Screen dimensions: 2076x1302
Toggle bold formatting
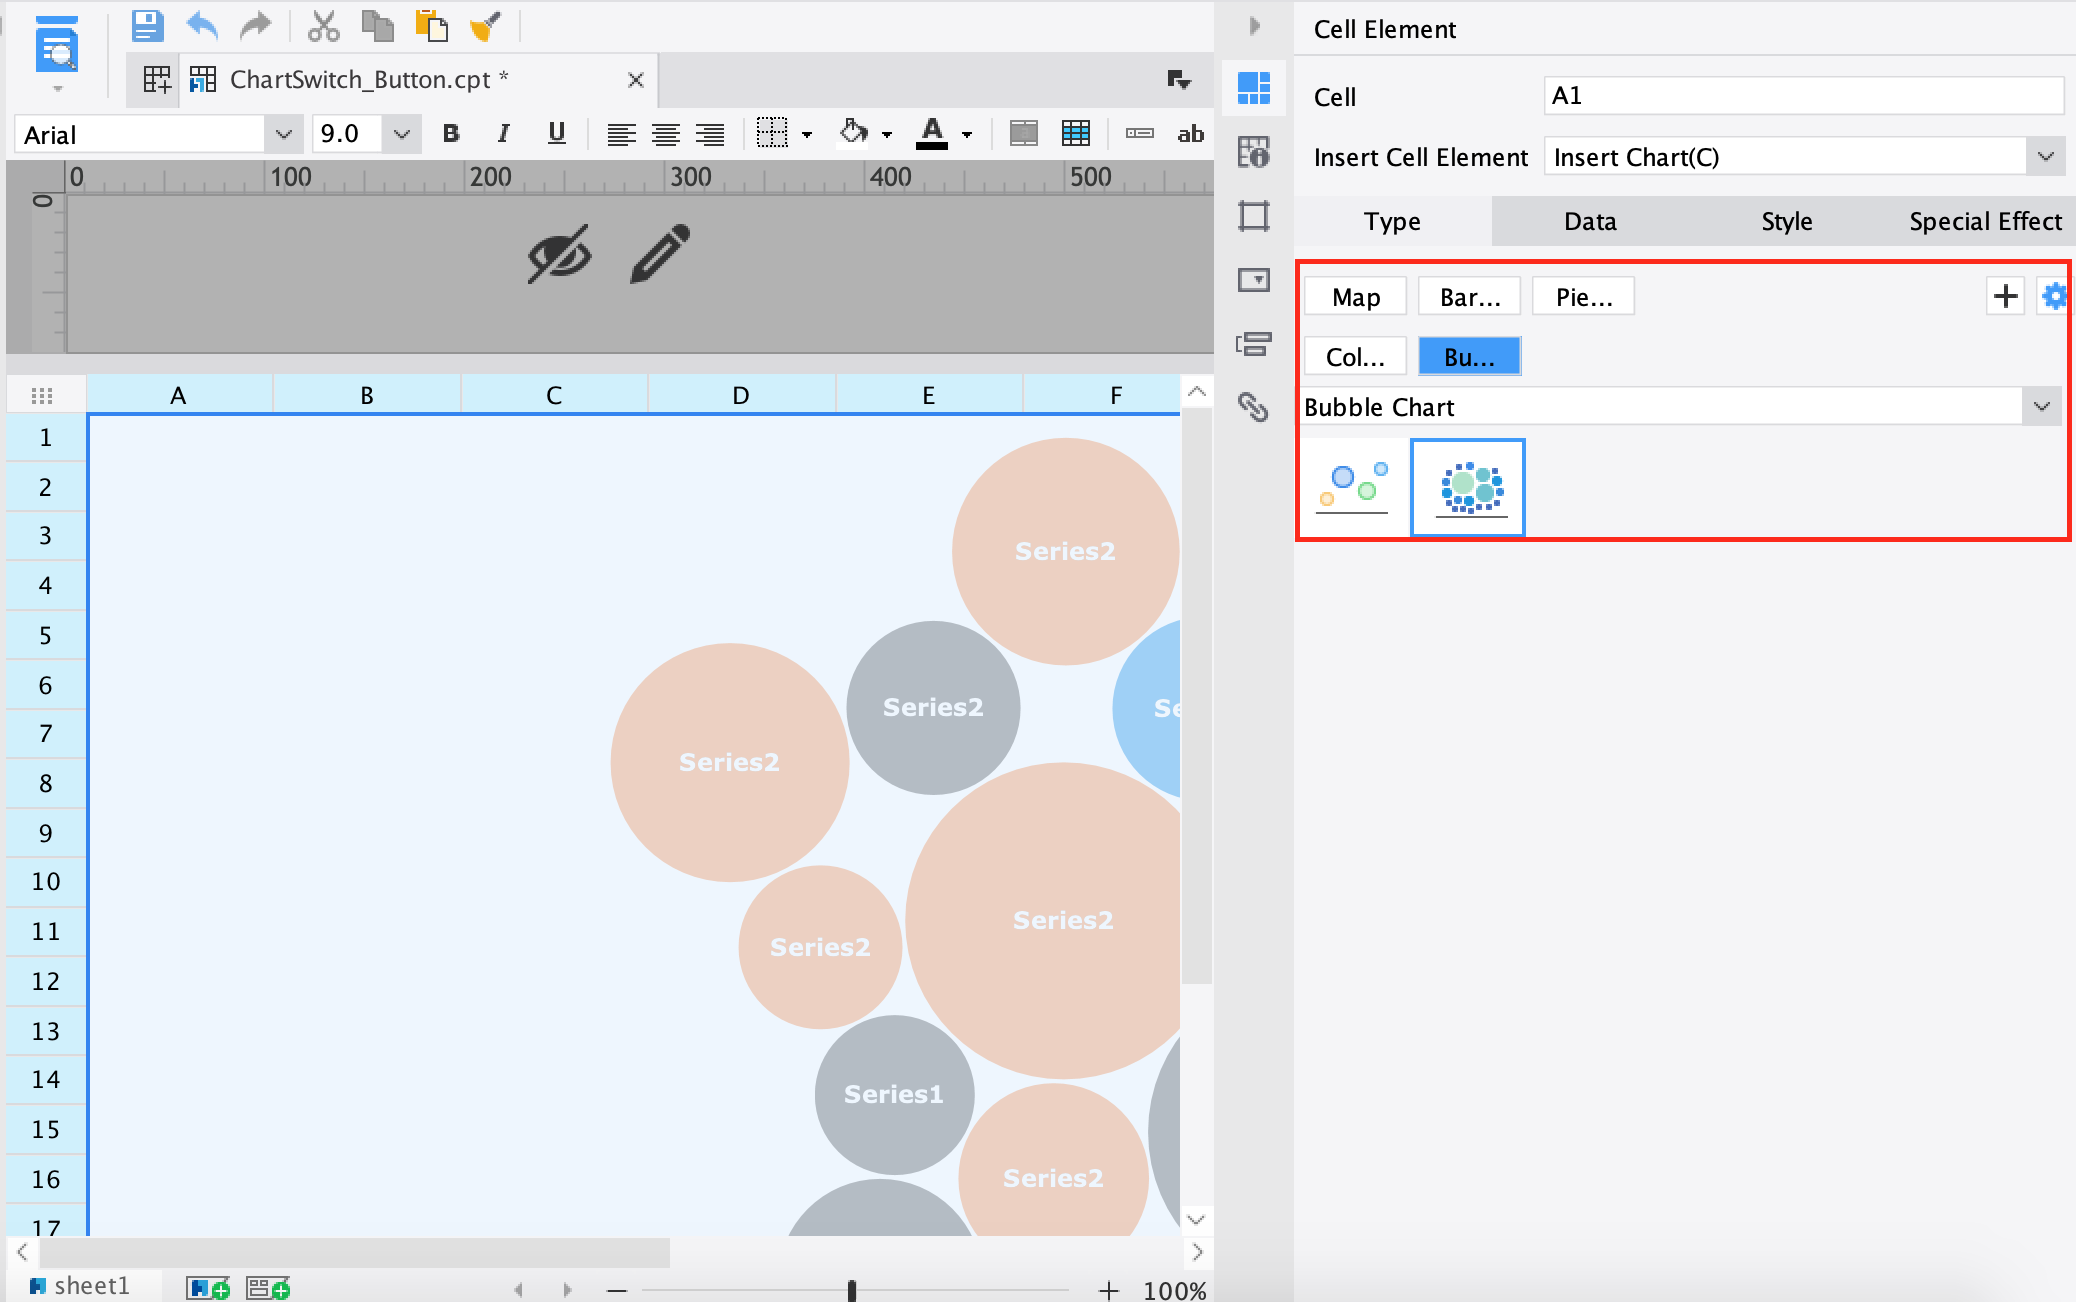point(451,133)
